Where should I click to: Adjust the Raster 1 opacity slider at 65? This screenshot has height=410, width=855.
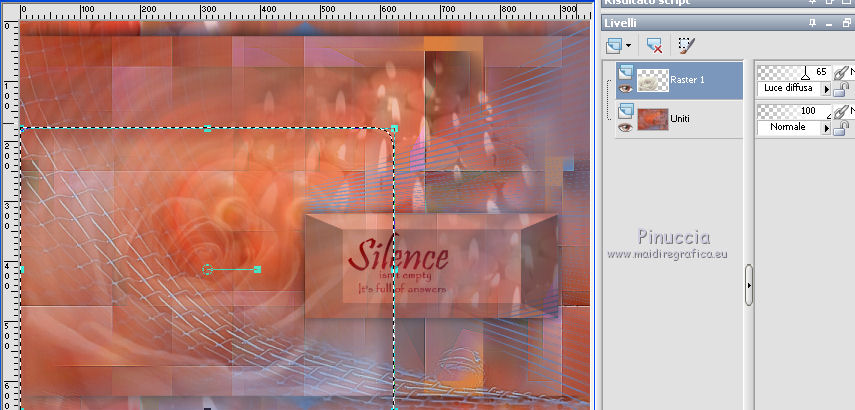tap(794, 72)
